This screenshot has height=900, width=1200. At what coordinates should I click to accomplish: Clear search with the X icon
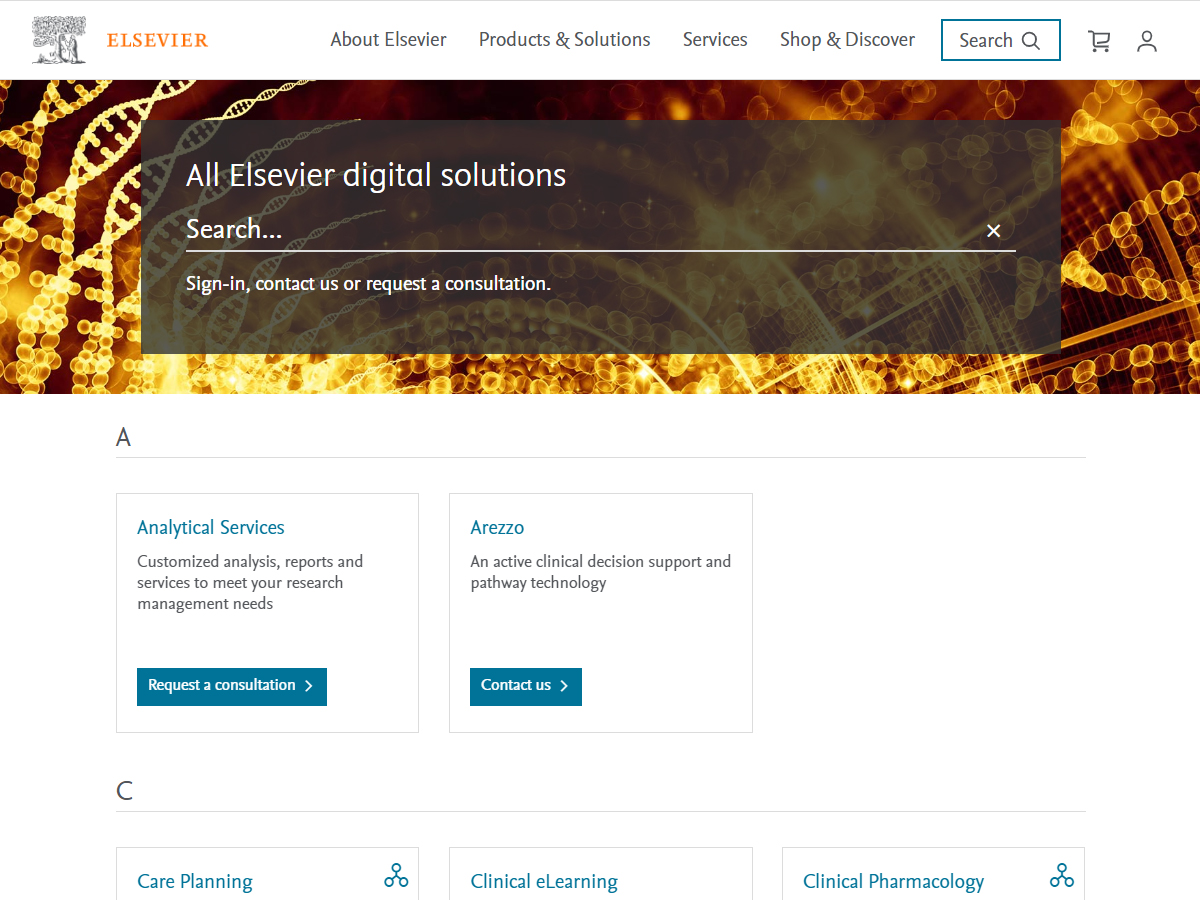(x=993, y=231)
